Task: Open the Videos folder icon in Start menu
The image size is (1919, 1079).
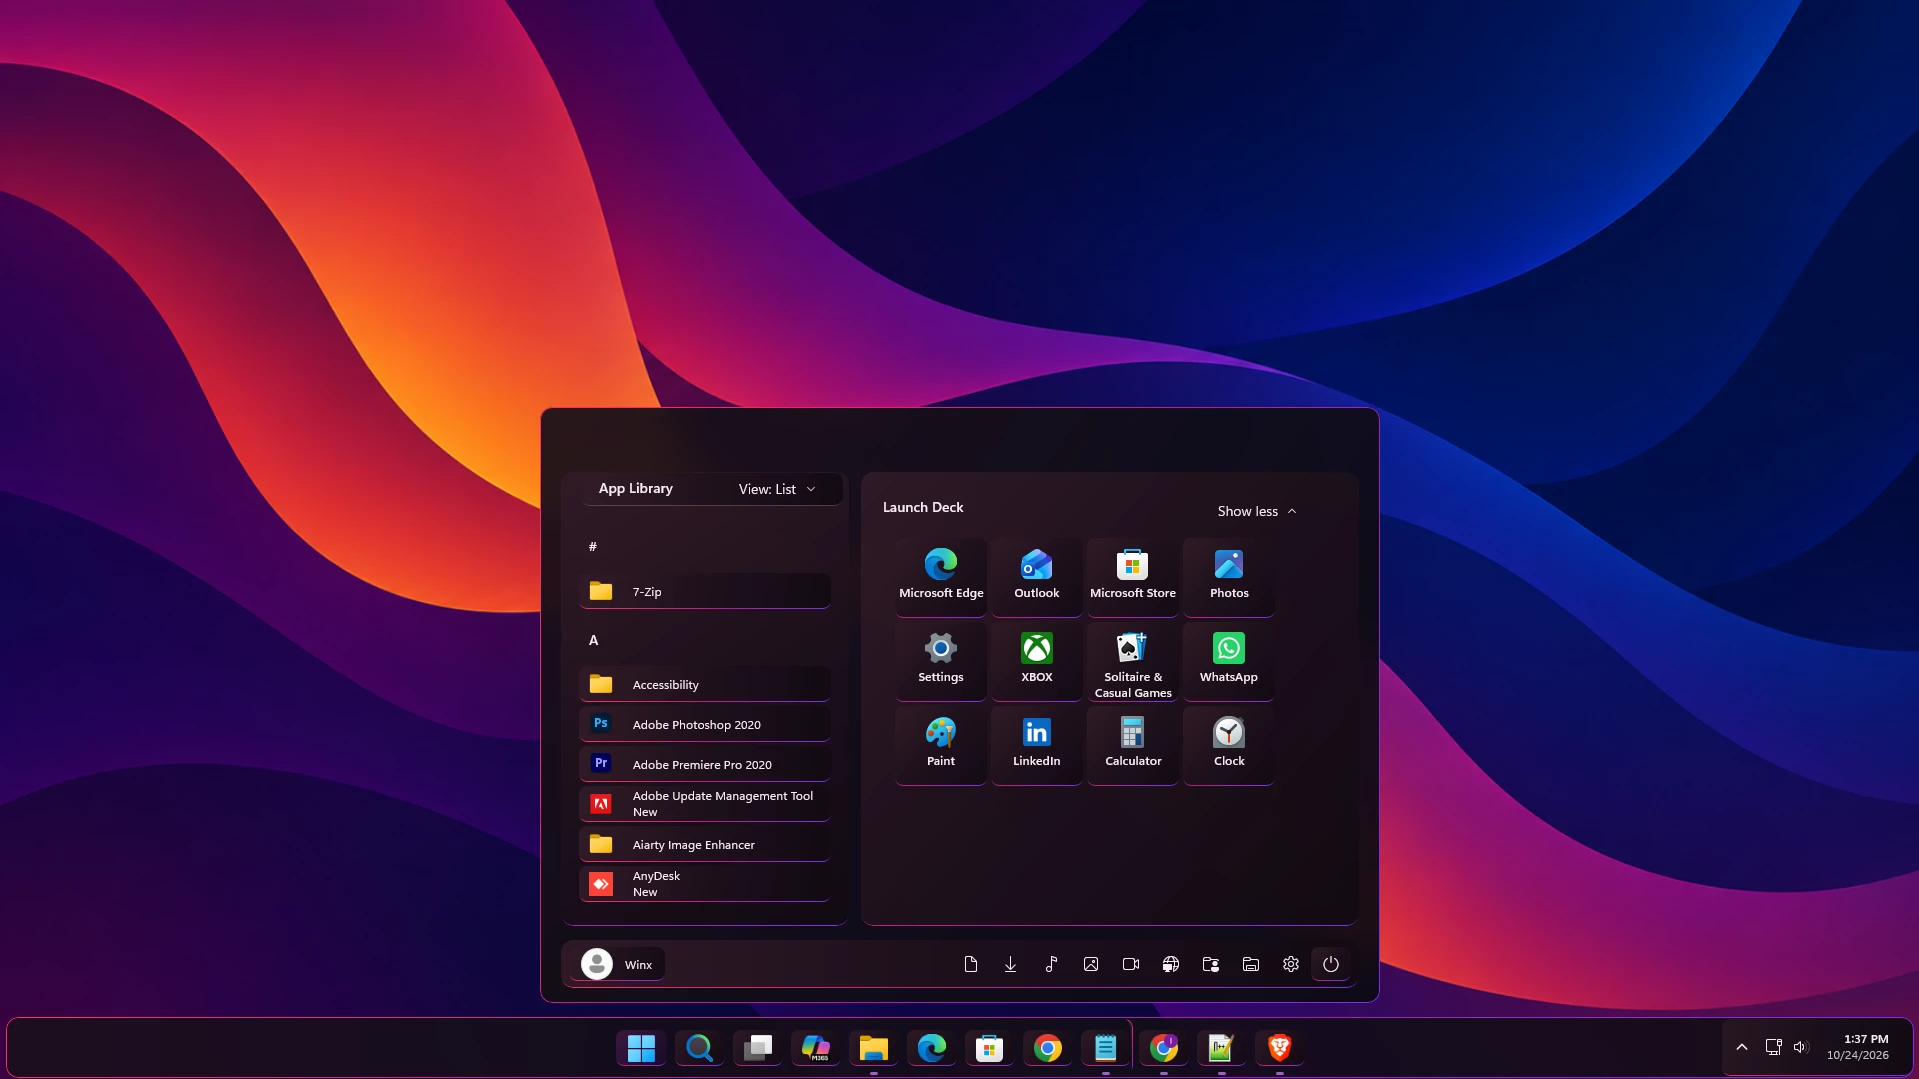Action: 1131,964
